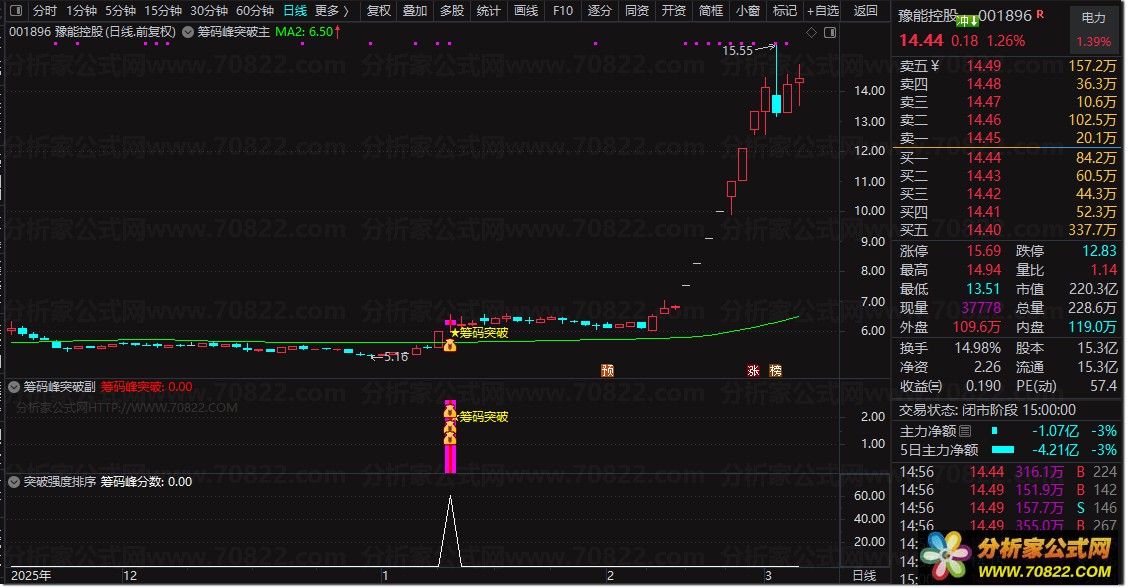Click the 涨停 15.69 value

pos(983,251)
